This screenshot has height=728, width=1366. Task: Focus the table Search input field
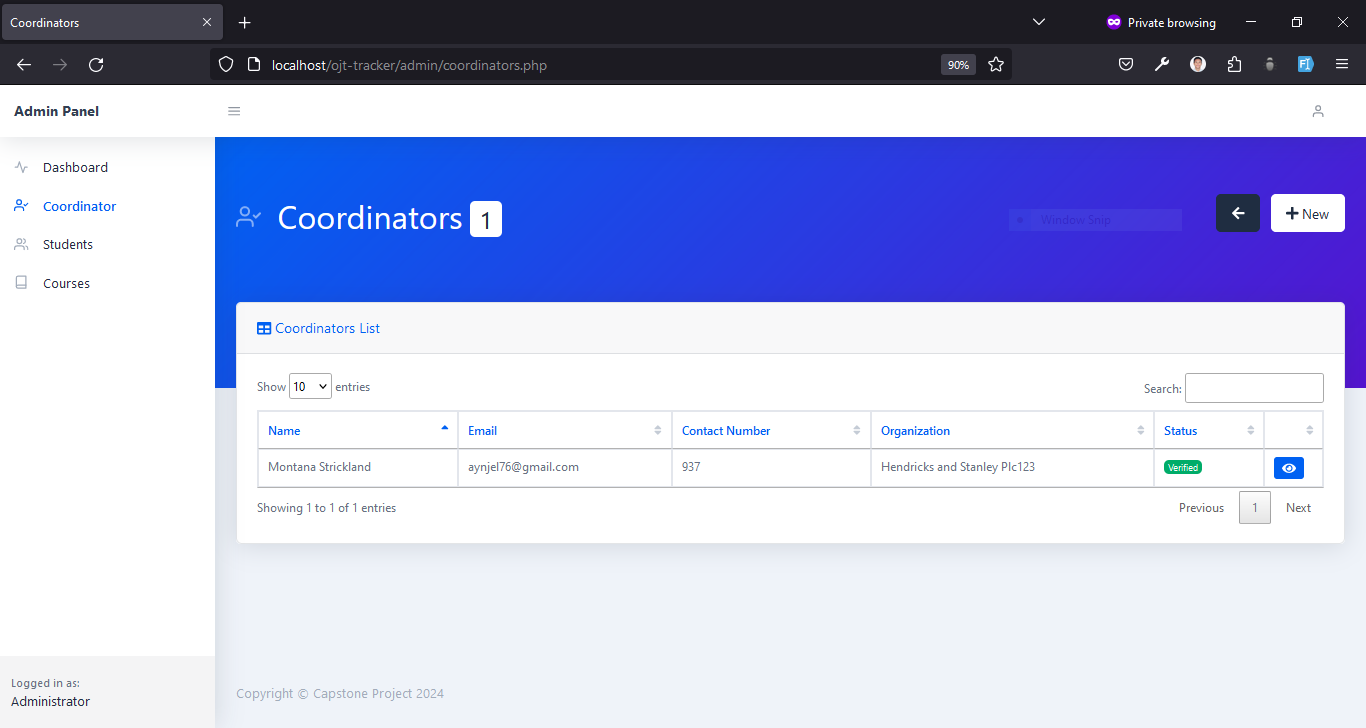click(1254, 388)
